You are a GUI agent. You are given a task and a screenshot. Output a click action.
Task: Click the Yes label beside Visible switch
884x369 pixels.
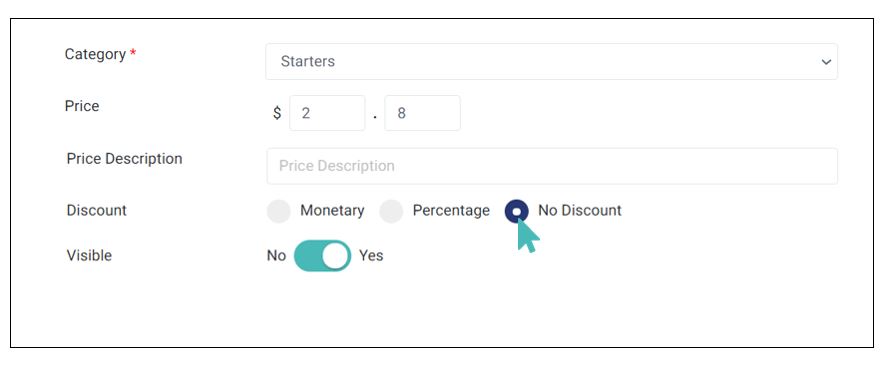click(371, 256)
